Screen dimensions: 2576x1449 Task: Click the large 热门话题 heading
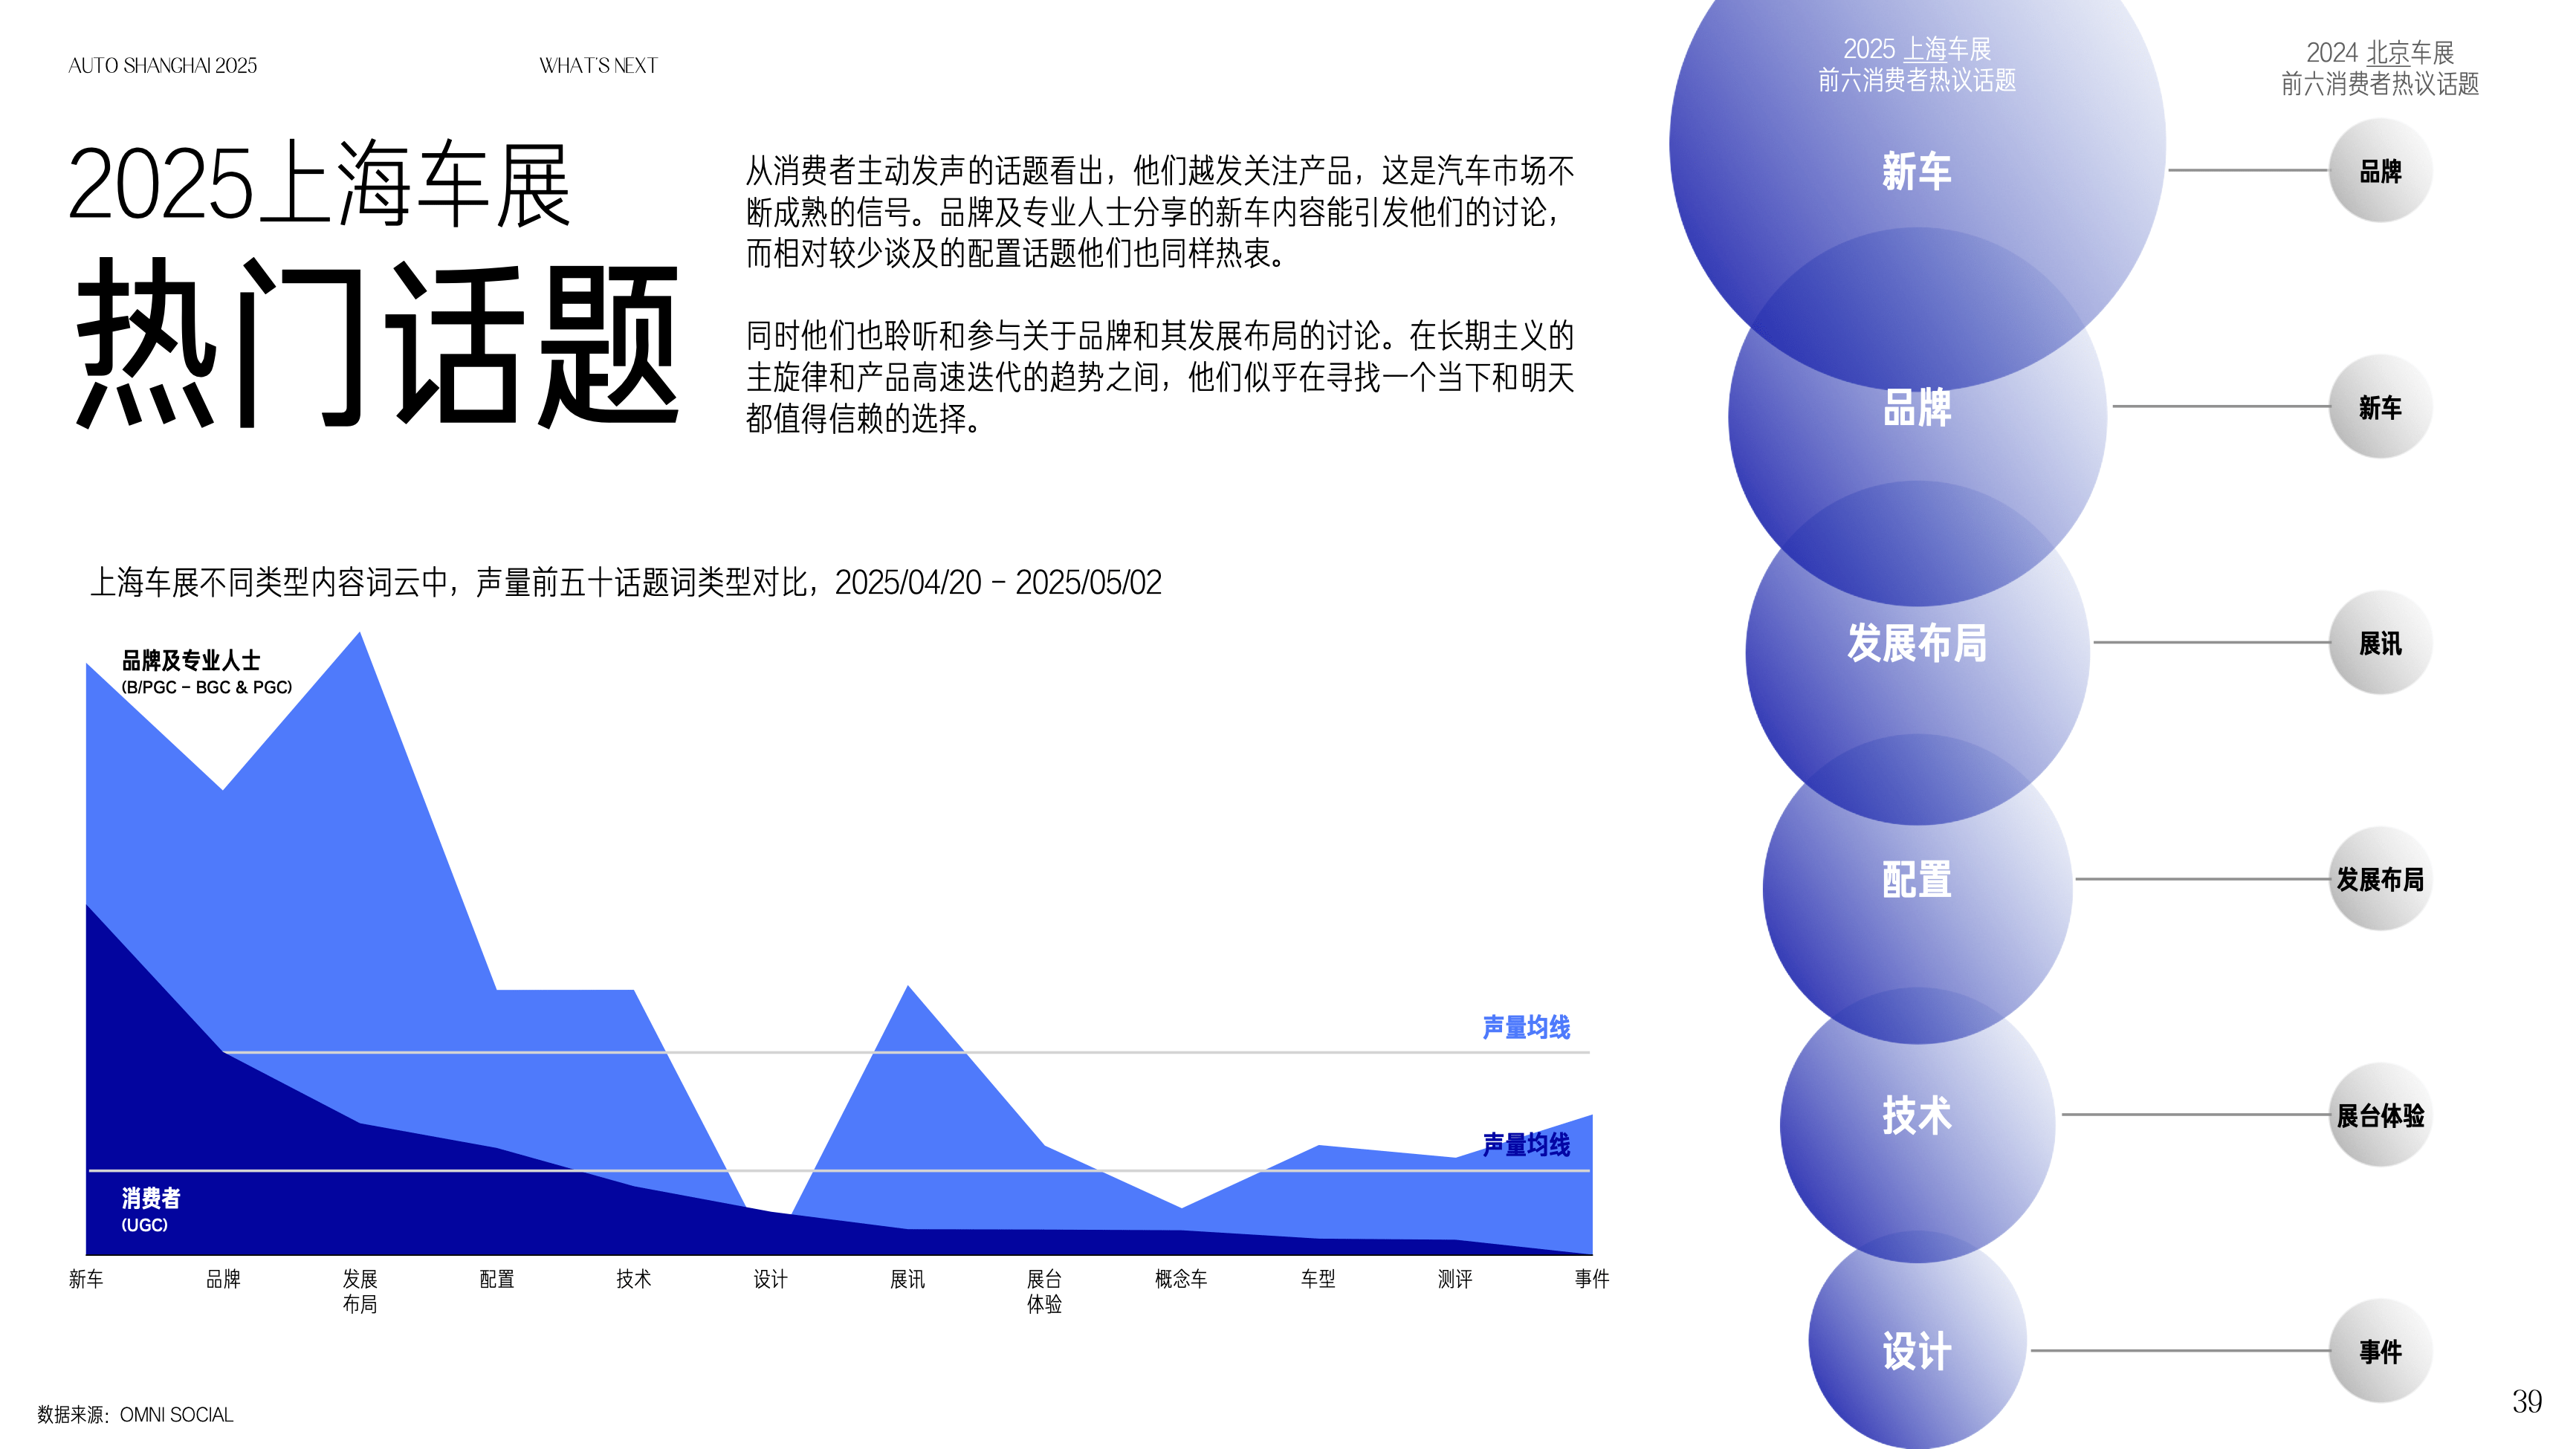(x=378, y=345)
